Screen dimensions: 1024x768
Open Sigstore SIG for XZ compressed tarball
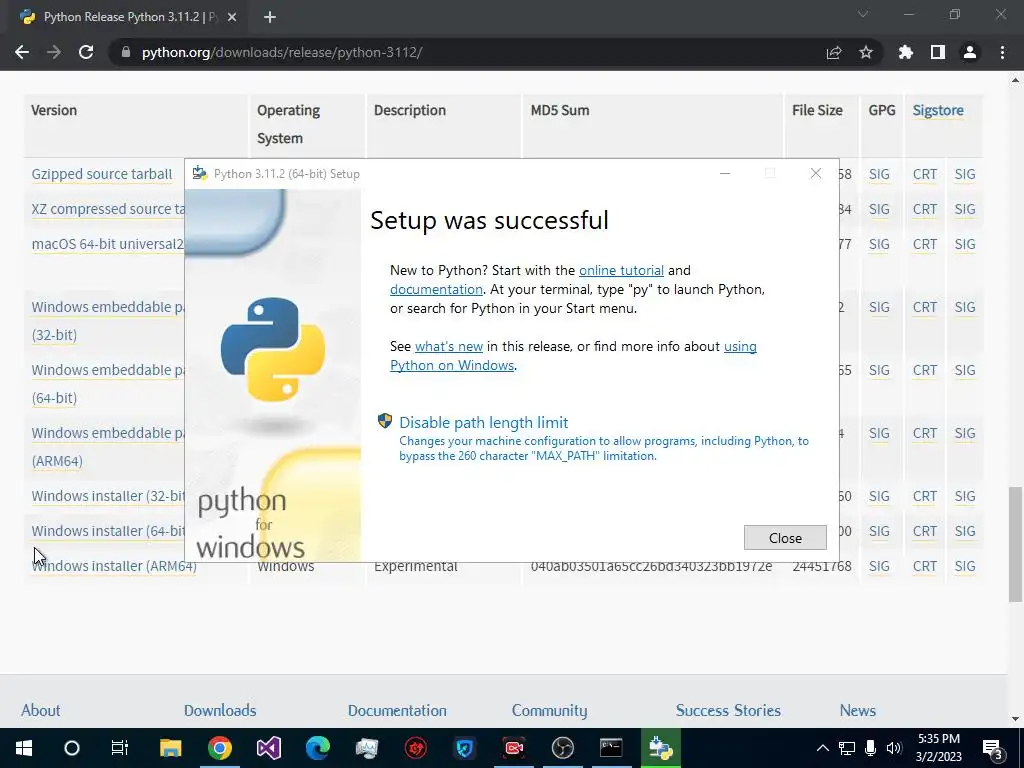[x=965, y=209]
